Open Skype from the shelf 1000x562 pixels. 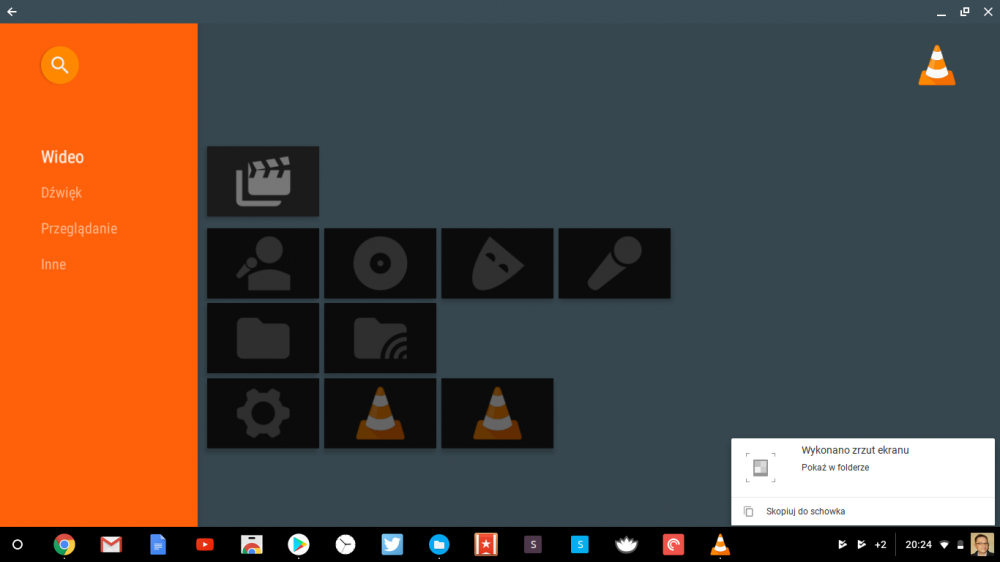580,545
